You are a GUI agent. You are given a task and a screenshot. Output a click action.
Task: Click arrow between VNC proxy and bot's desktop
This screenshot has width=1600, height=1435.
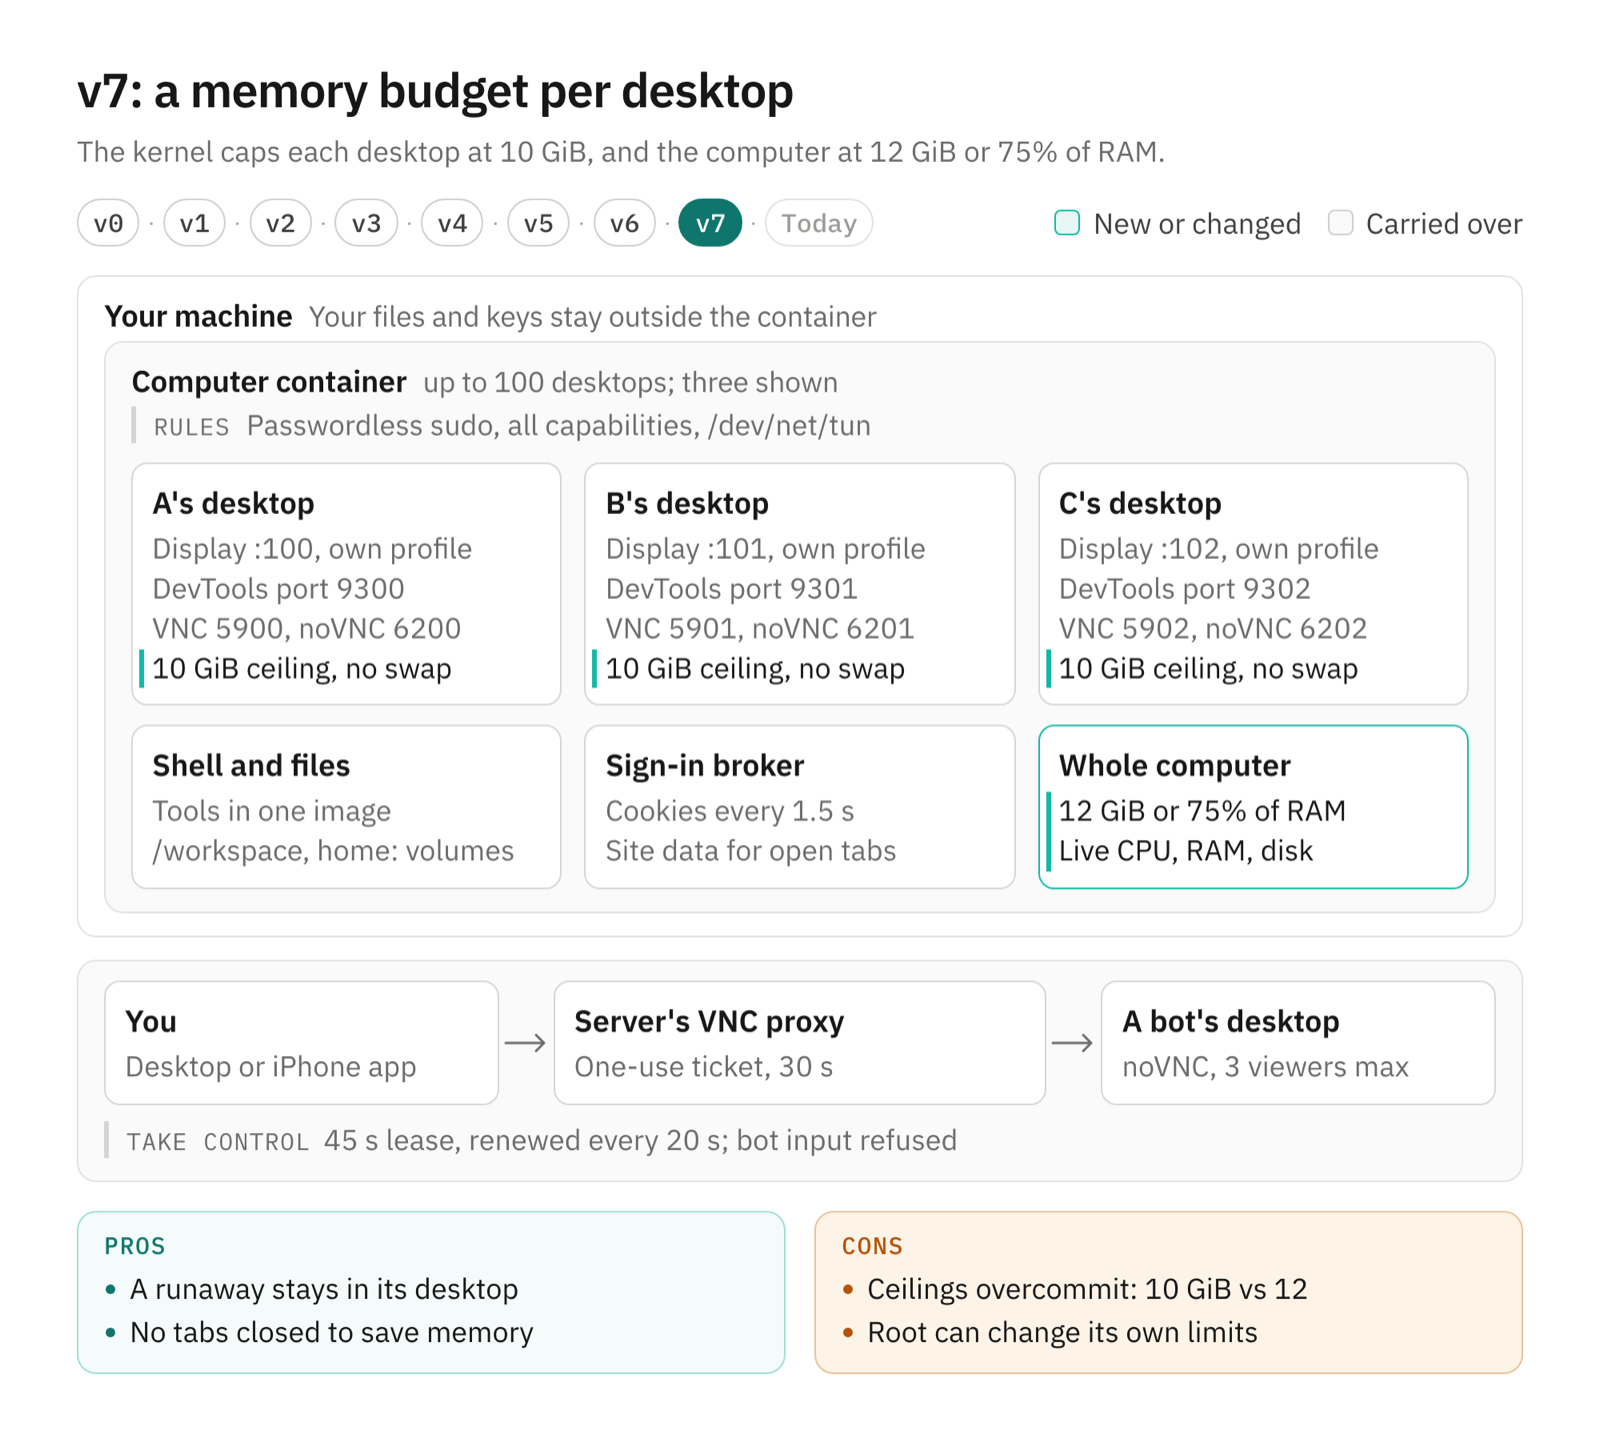click(x=1072, y=1043)
